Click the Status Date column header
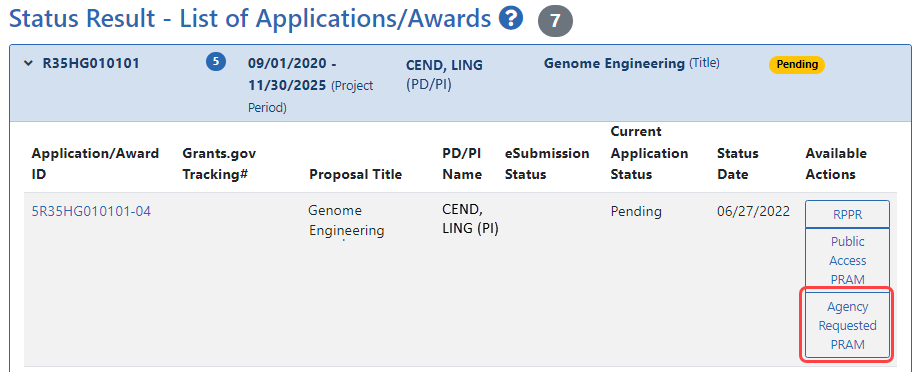 (x=738, y=163)
